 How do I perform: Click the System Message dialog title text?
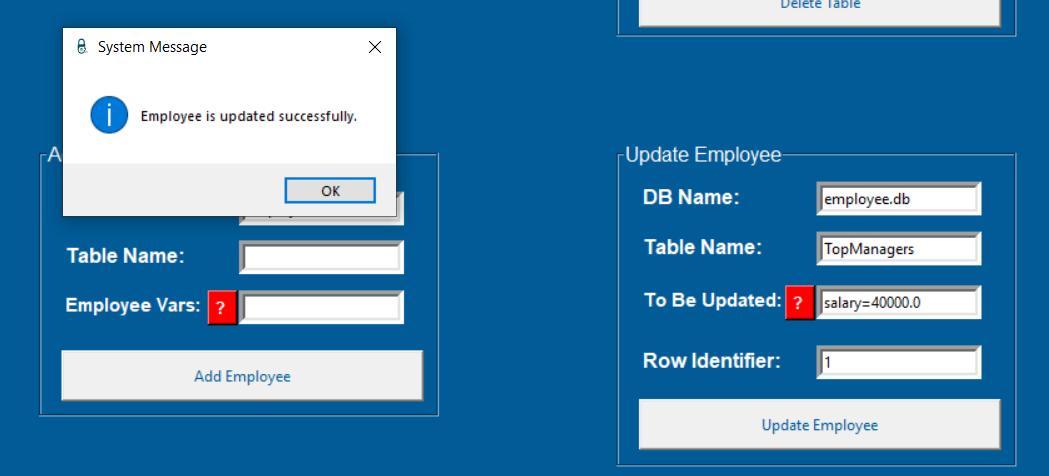(152, 47)
